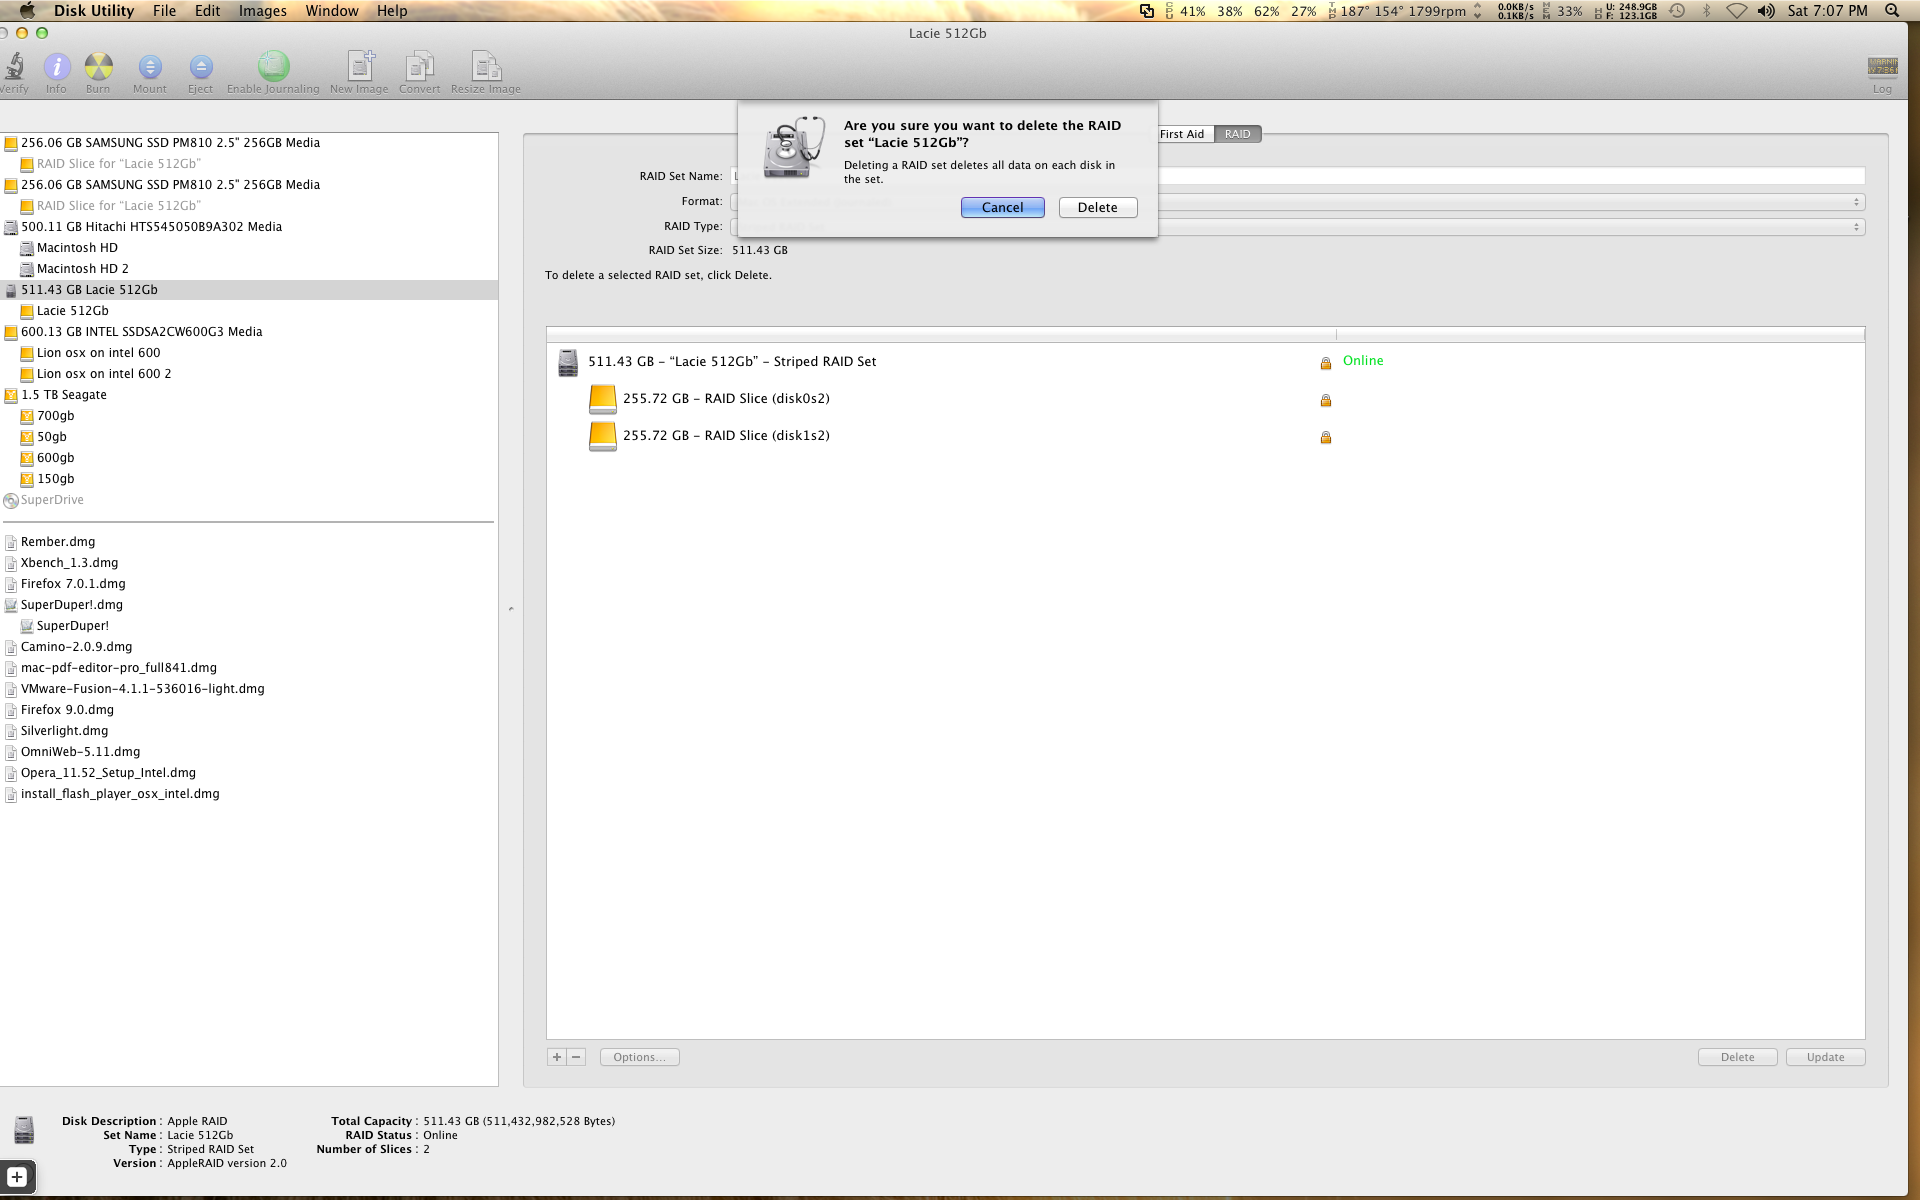Click Enable Journaling toolbar icon
Image resolution: width=1920 pixels, height=1200 pixels.
(x=273, y=66)
